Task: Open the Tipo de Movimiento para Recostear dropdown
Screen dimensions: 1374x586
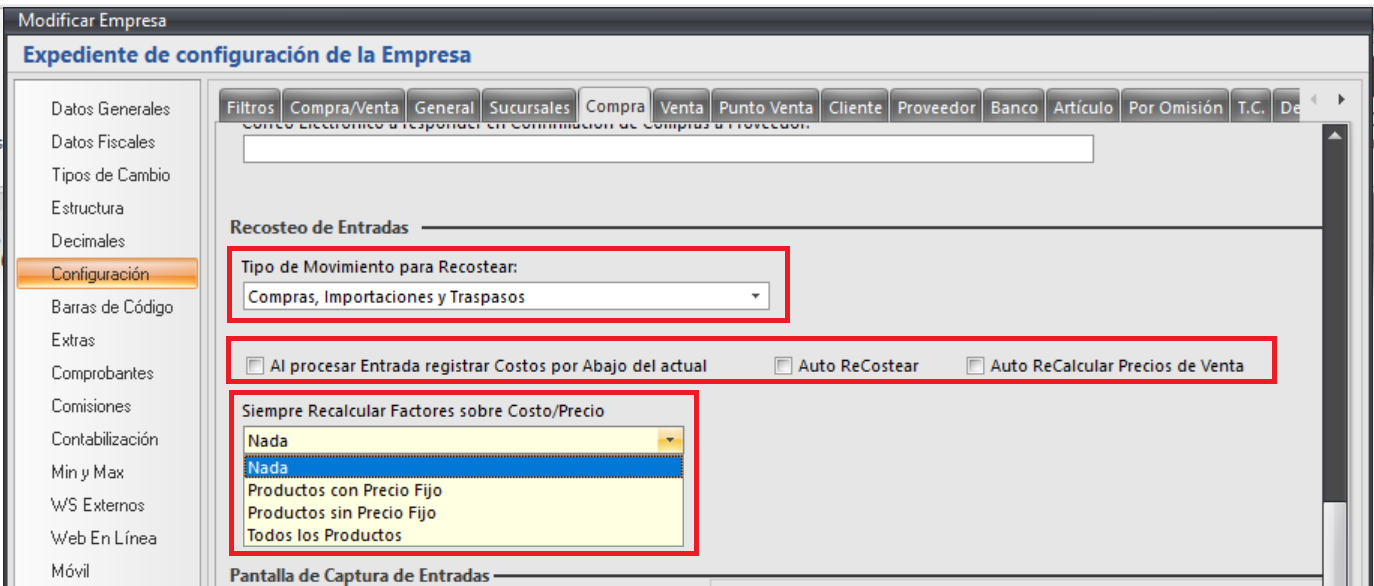Action: click(x=754, y=296)
